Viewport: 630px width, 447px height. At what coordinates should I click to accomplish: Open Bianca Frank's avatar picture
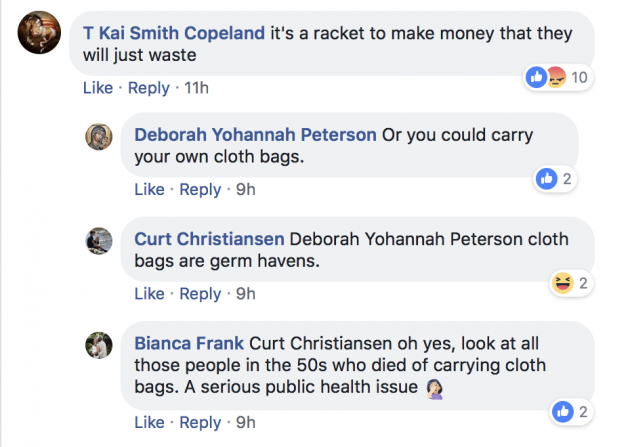coord(100,345)
